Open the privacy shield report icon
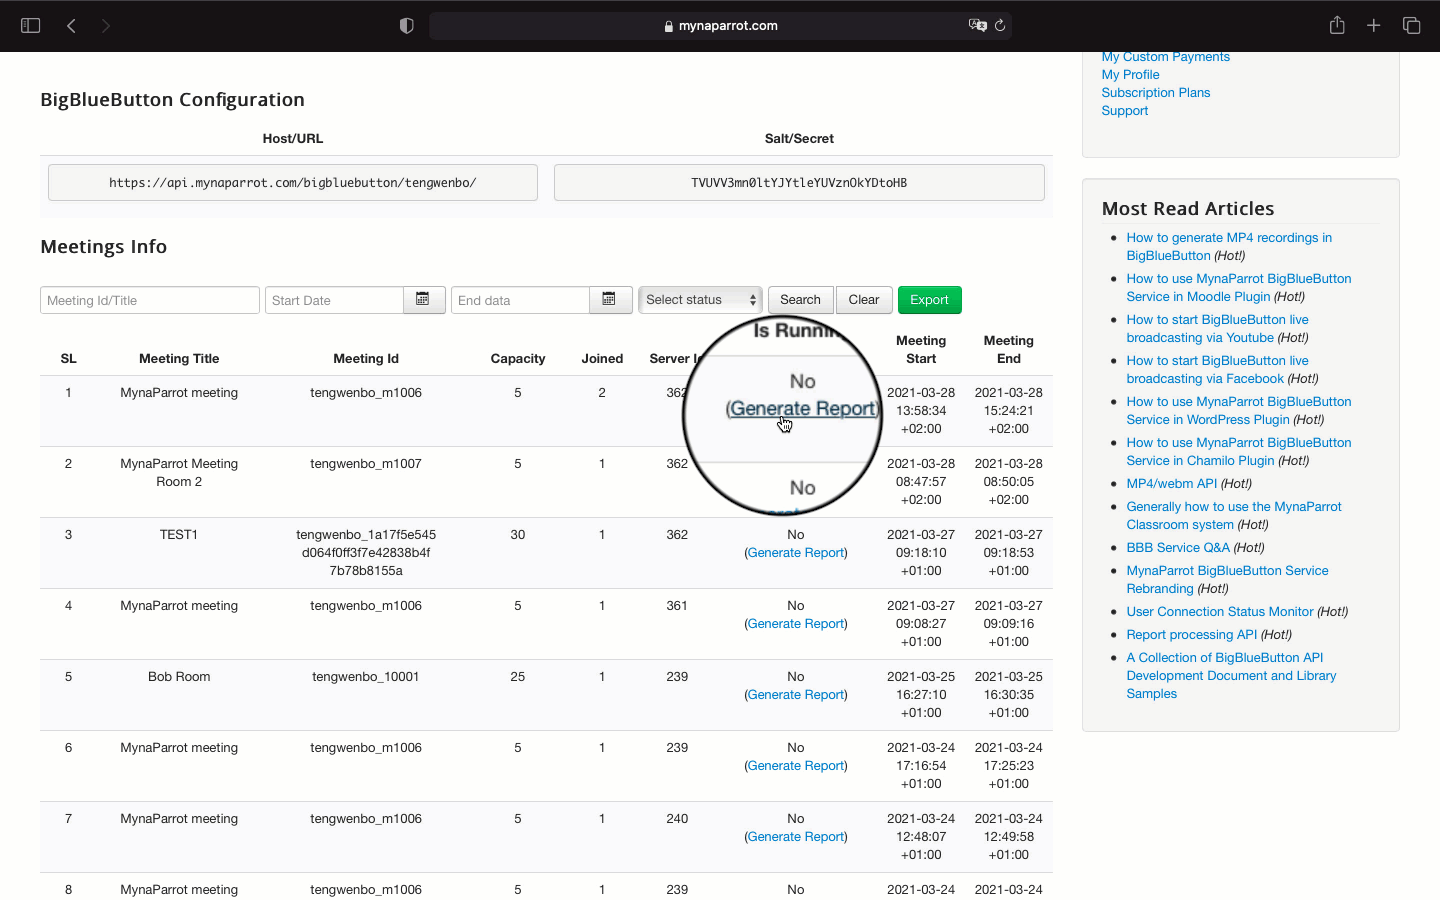 click(x=406, y=25)
